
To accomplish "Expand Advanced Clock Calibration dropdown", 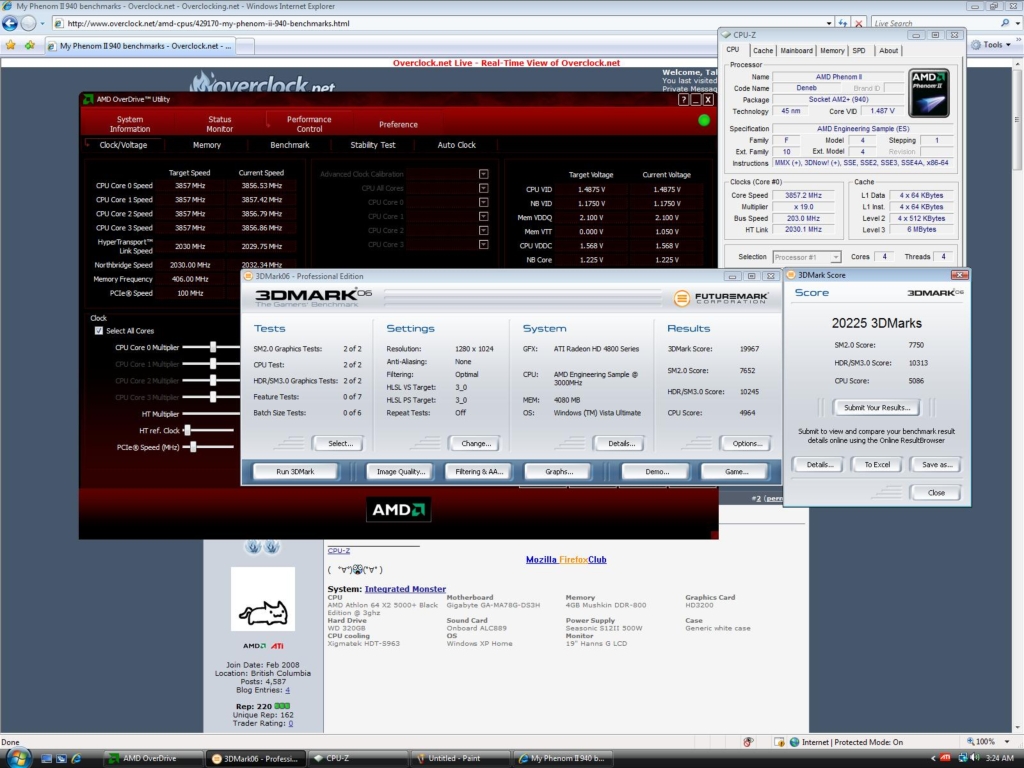I will [483, 174].
